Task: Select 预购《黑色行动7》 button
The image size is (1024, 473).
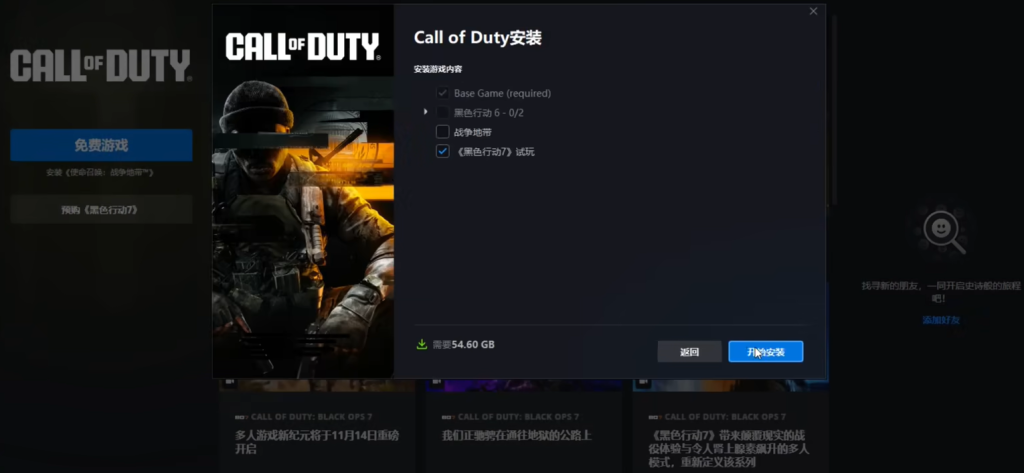Action: tap(101, 209)
